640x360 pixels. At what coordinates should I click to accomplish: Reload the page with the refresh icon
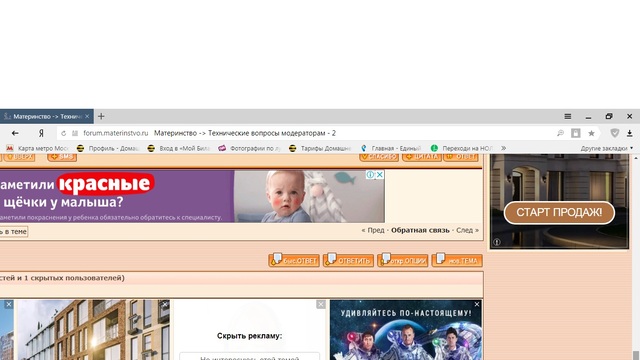click(x=63, y=133)
